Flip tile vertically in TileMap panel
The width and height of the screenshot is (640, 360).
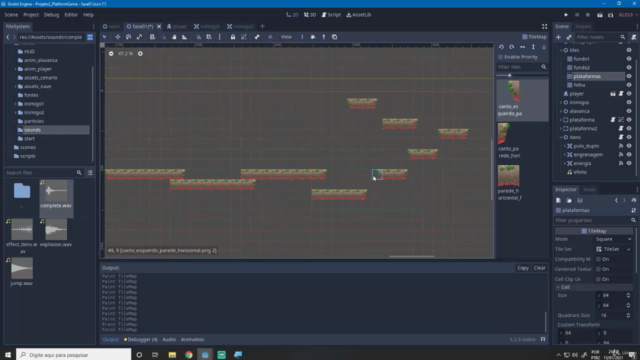point(533,47)
